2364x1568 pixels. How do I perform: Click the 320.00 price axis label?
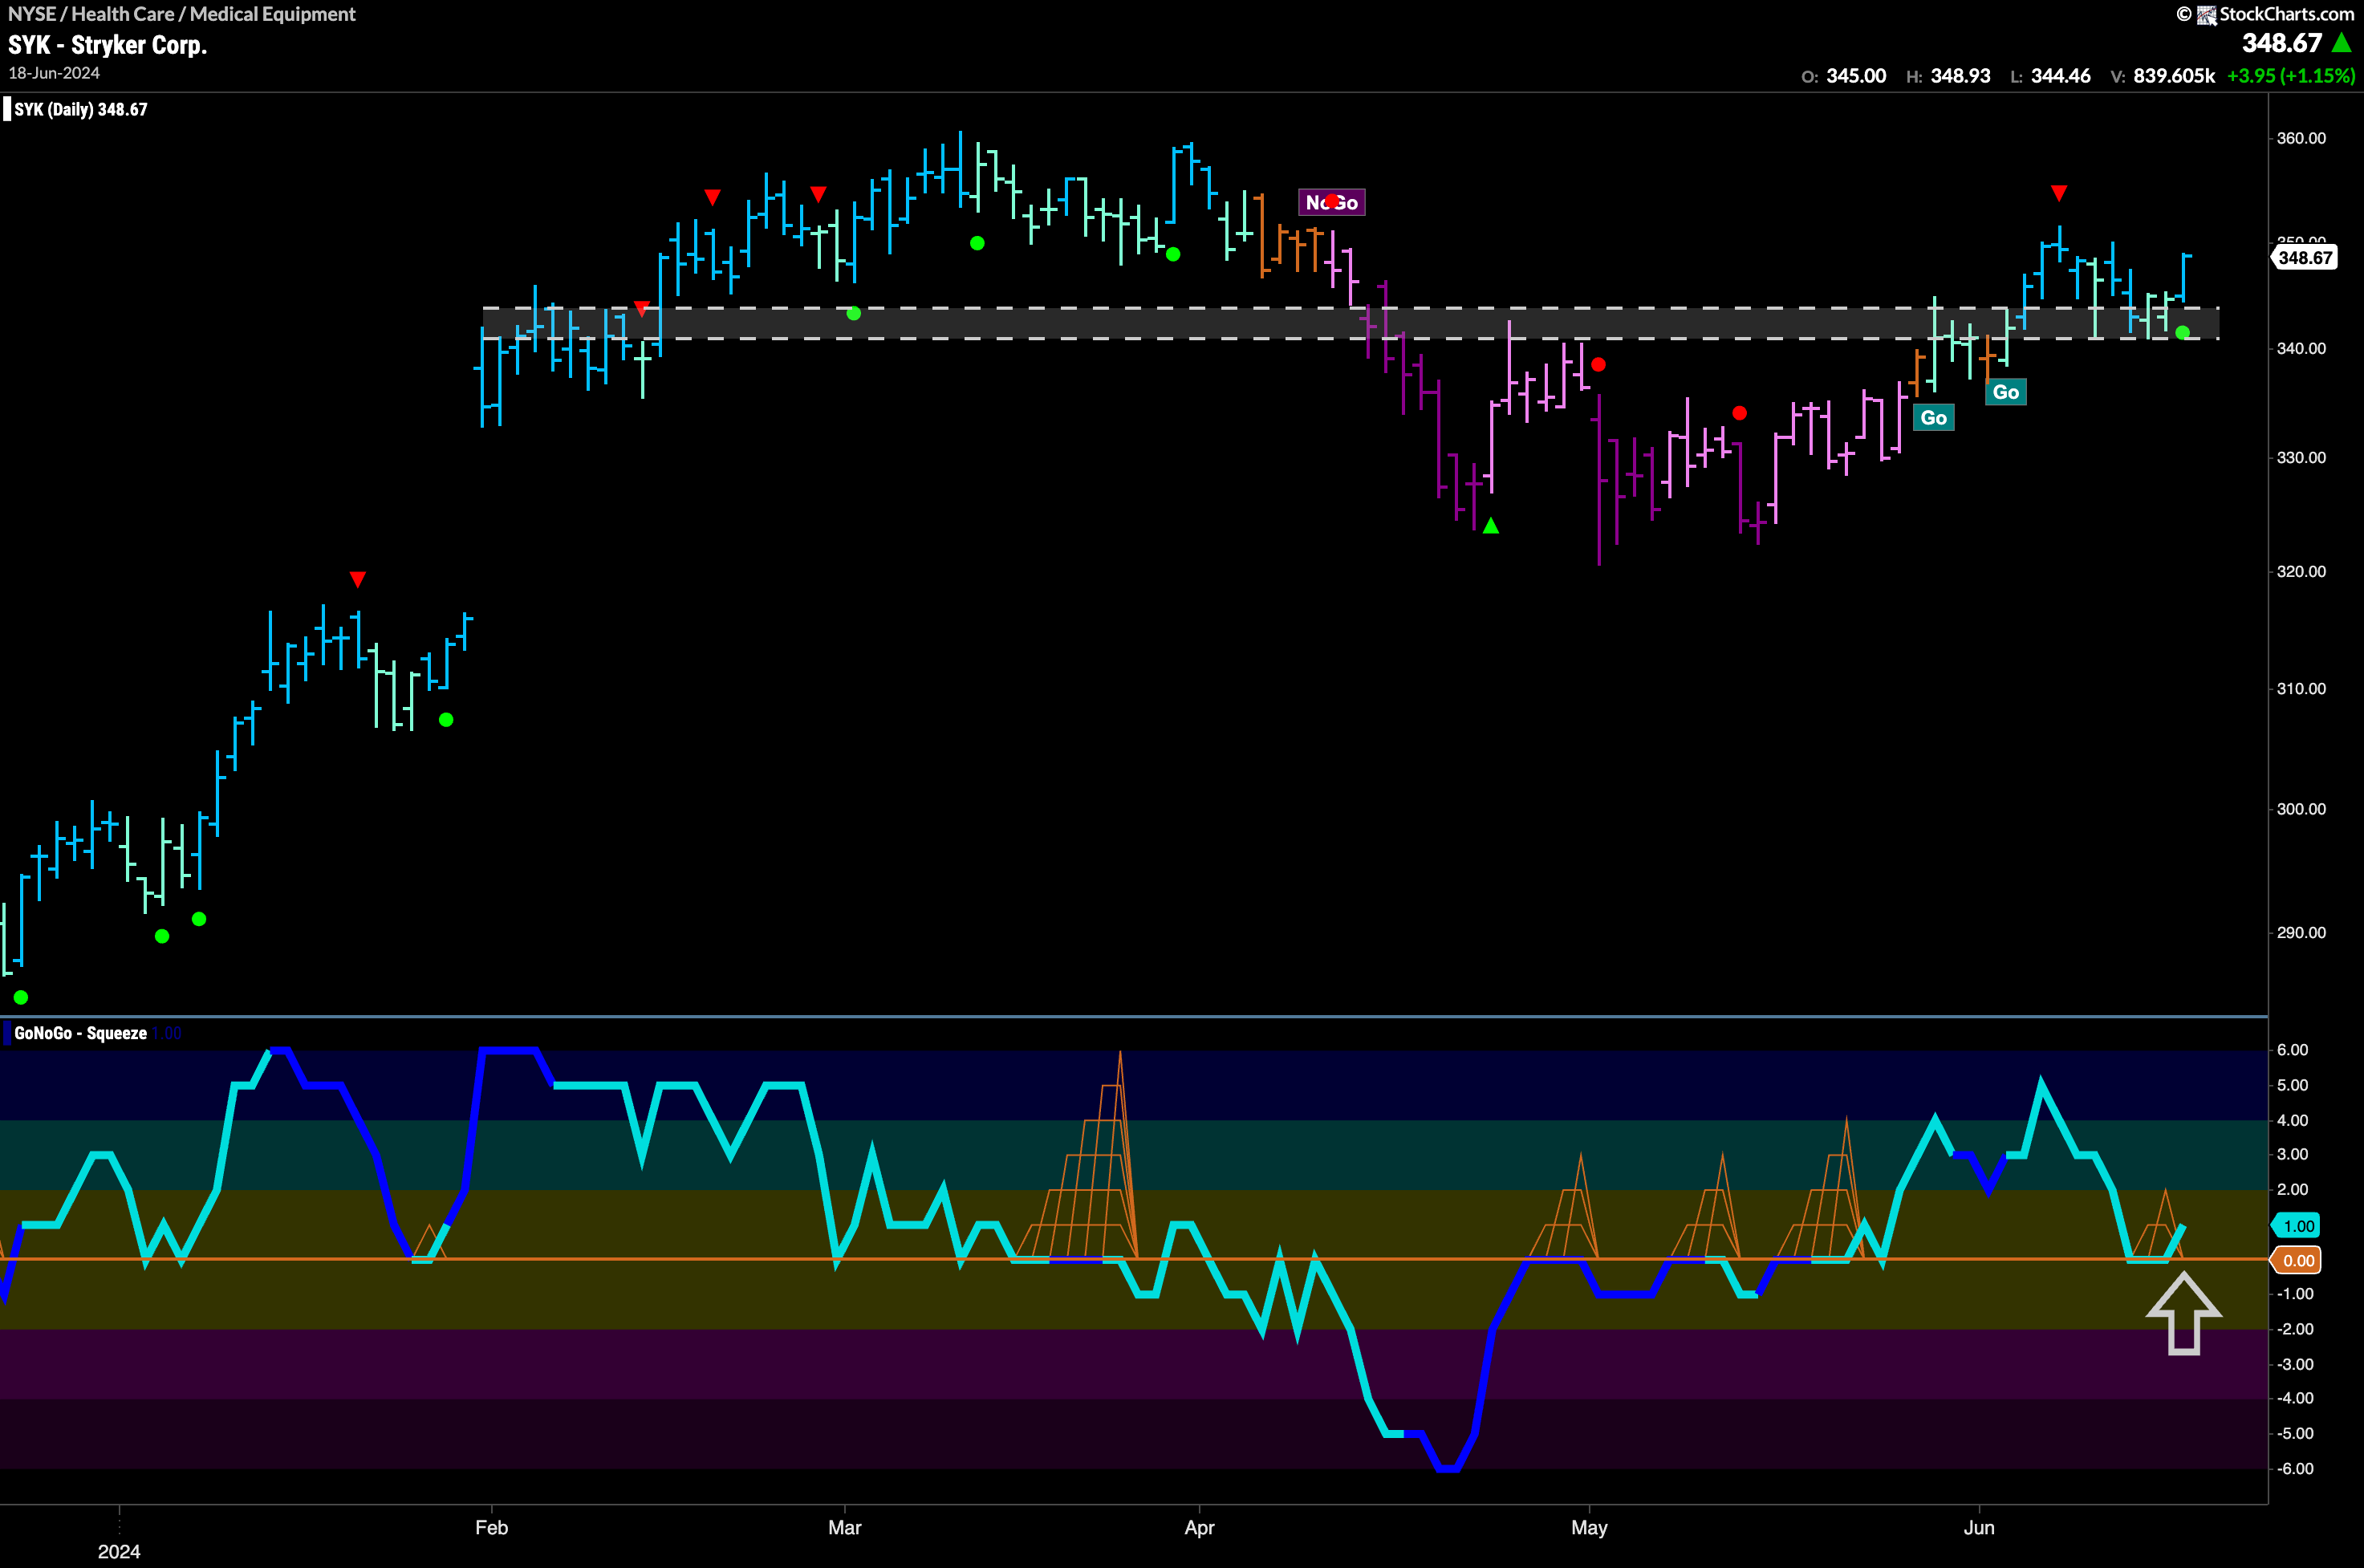[2301, 571]
